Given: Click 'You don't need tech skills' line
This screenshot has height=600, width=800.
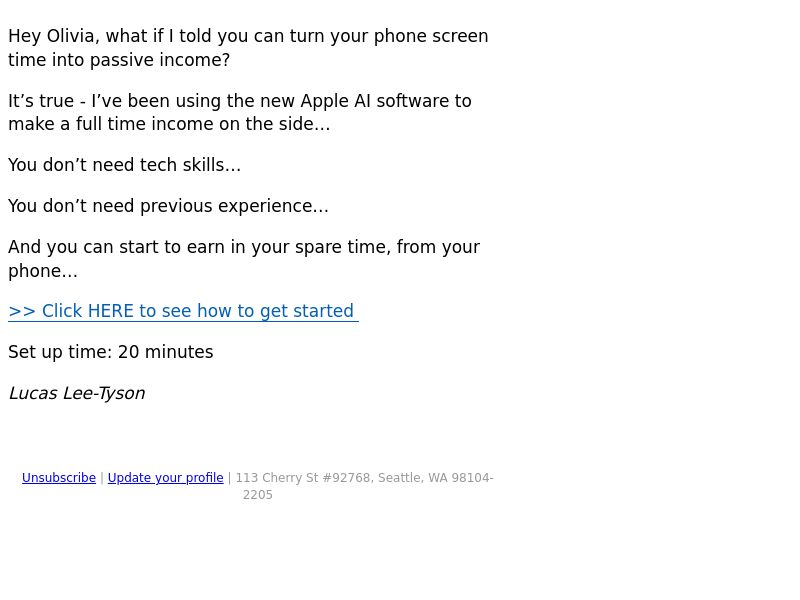Looking at the screenshot, I should [x=124, y=165].
